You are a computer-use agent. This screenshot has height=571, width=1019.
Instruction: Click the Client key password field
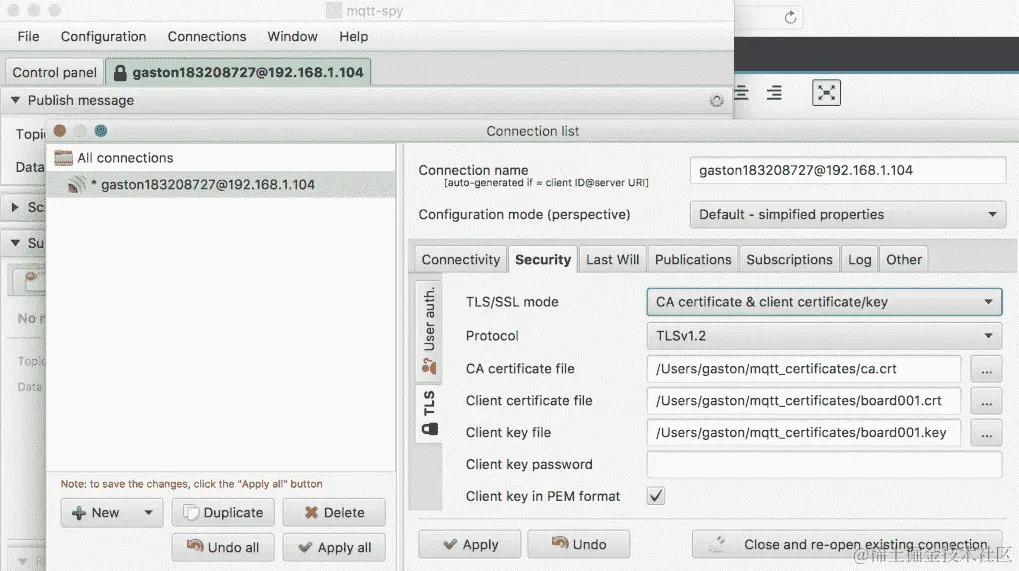click(824, 464)
